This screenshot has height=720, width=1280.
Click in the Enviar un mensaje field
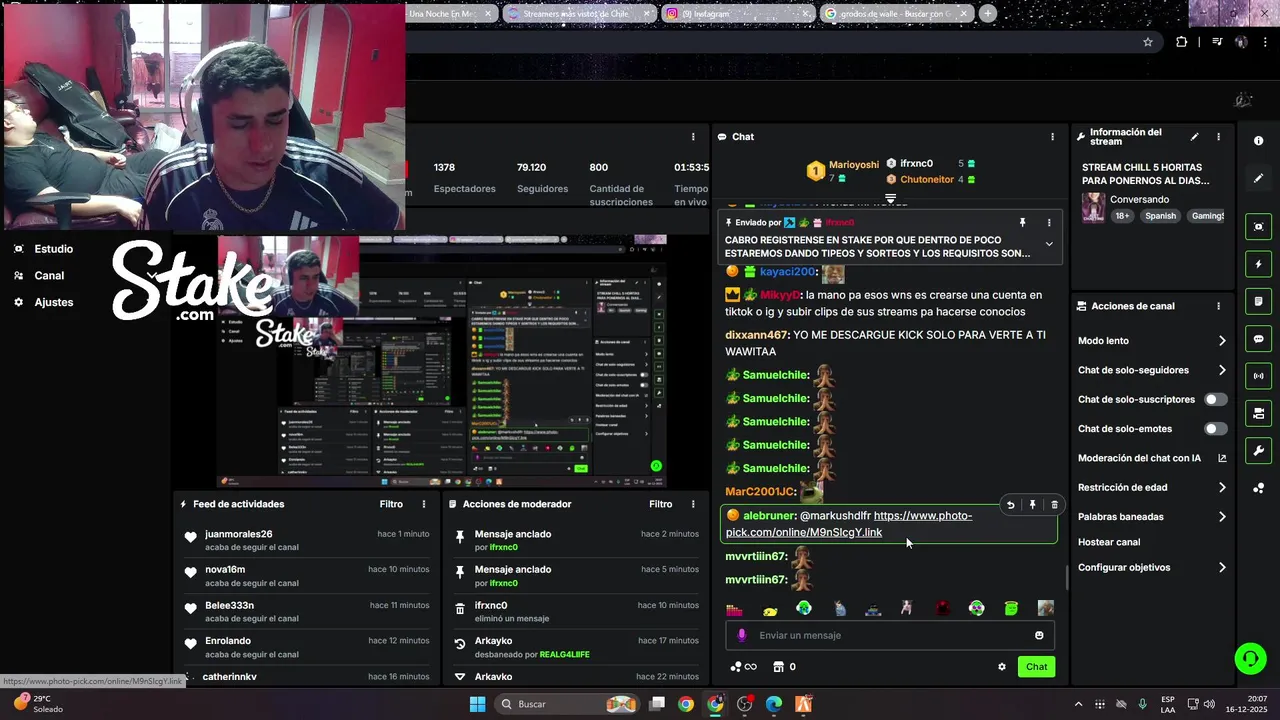[x=890, y=635]
